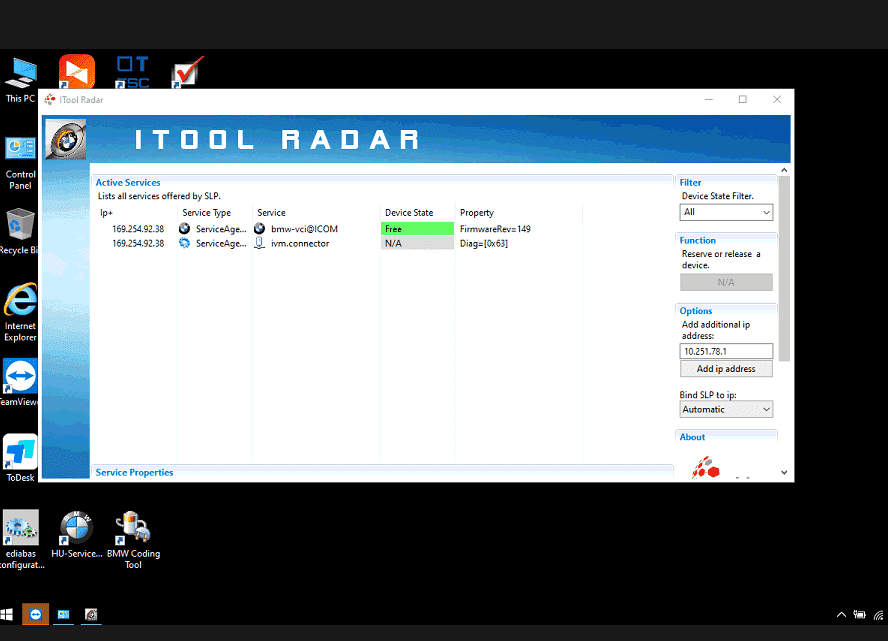Click the Options panel header
The height and width of the screenshot is (641, 888).
click(696, 311)
